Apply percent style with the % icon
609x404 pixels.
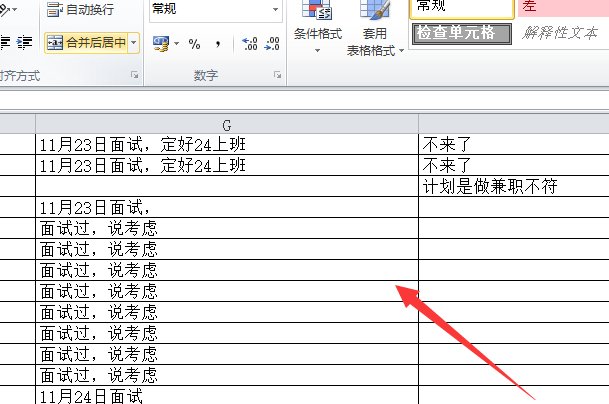(194, 44)
